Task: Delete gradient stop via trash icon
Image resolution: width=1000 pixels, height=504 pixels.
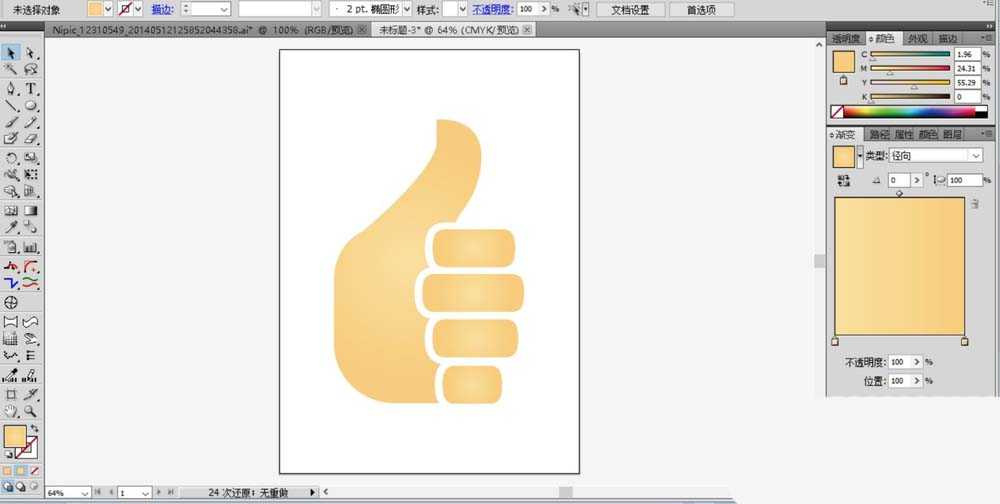Action: (x=974, y=204)
